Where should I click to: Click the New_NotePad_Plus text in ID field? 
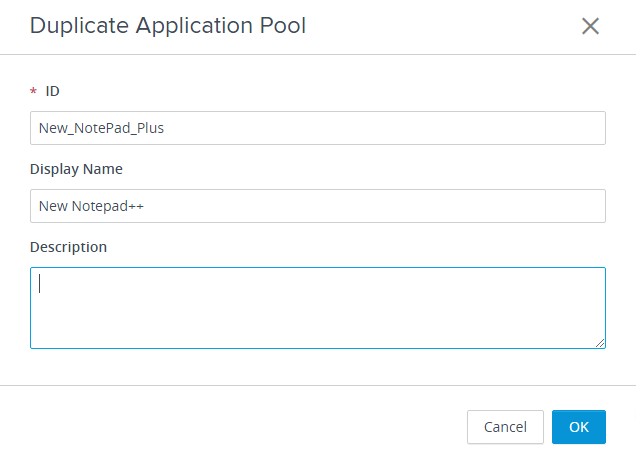tap(101, 128)
